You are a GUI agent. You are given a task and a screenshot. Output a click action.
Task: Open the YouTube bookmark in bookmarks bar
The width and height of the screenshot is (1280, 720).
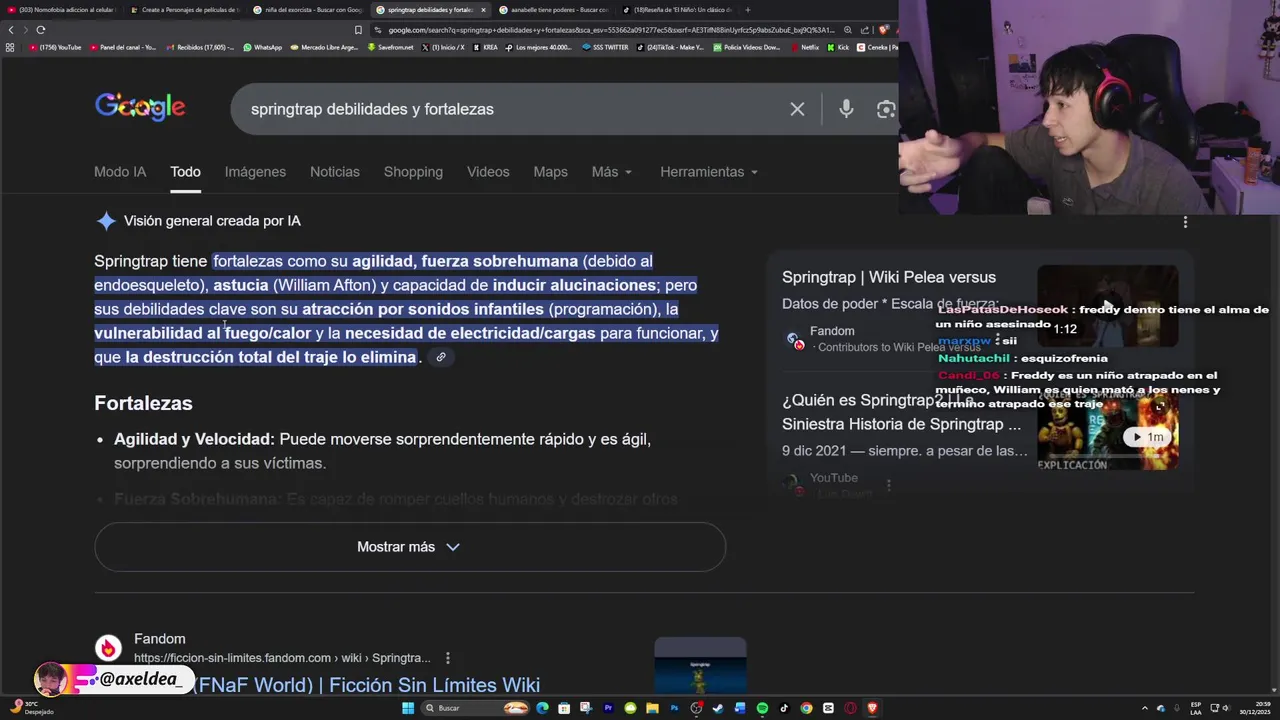[56, 47]
